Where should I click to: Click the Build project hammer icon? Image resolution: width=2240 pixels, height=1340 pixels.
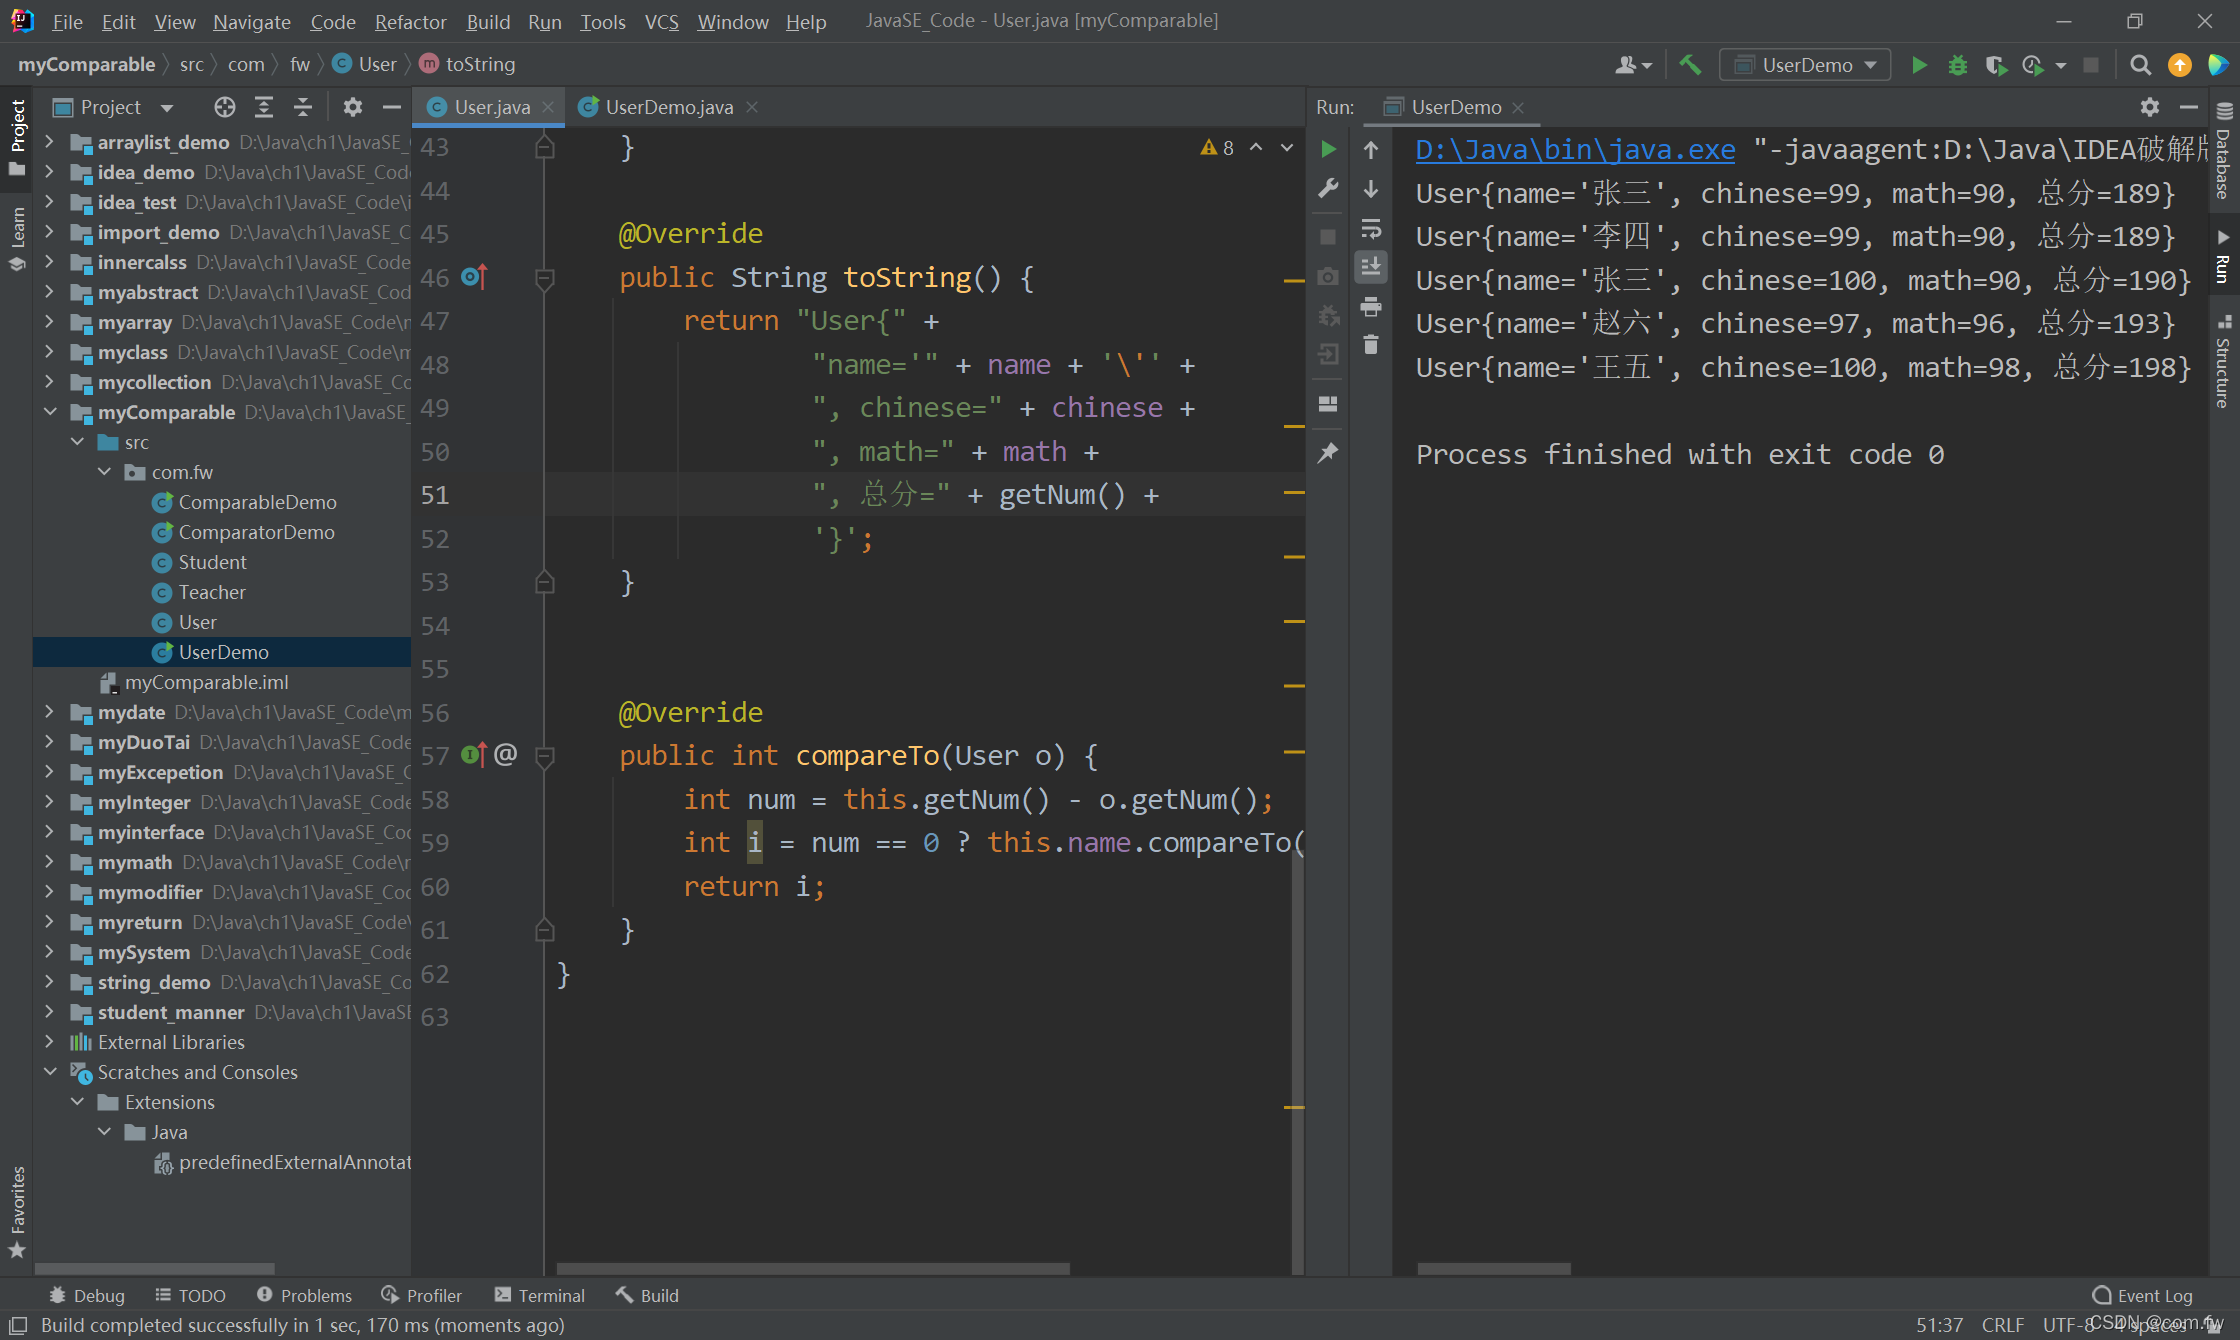pos(1690,65)
